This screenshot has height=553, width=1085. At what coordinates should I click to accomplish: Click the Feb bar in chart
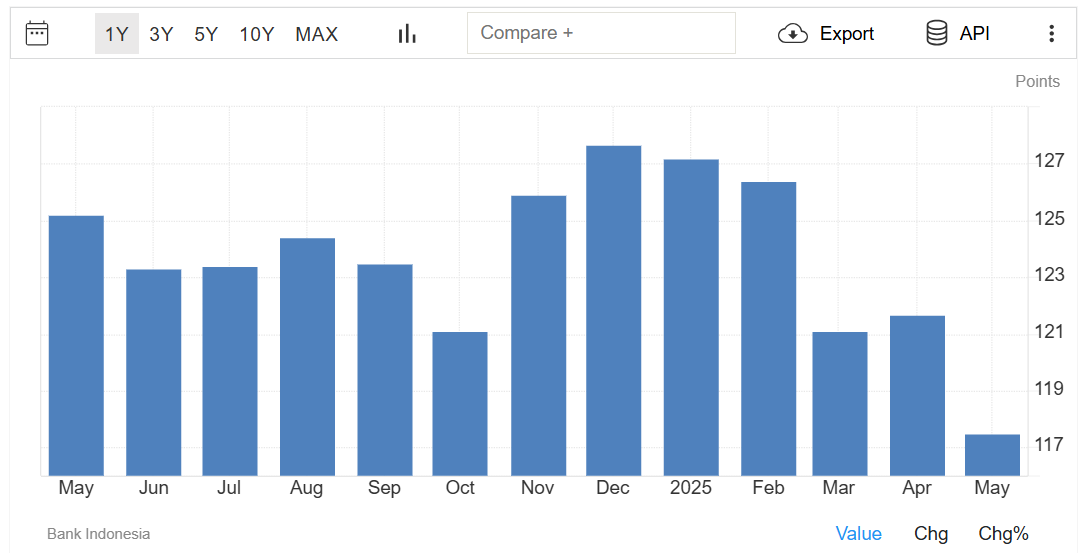point(769,329)
